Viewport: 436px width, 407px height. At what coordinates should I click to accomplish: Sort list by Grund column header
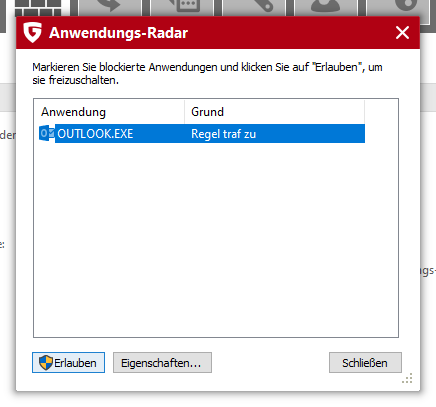pyautogui.click(x=274, y=112)
